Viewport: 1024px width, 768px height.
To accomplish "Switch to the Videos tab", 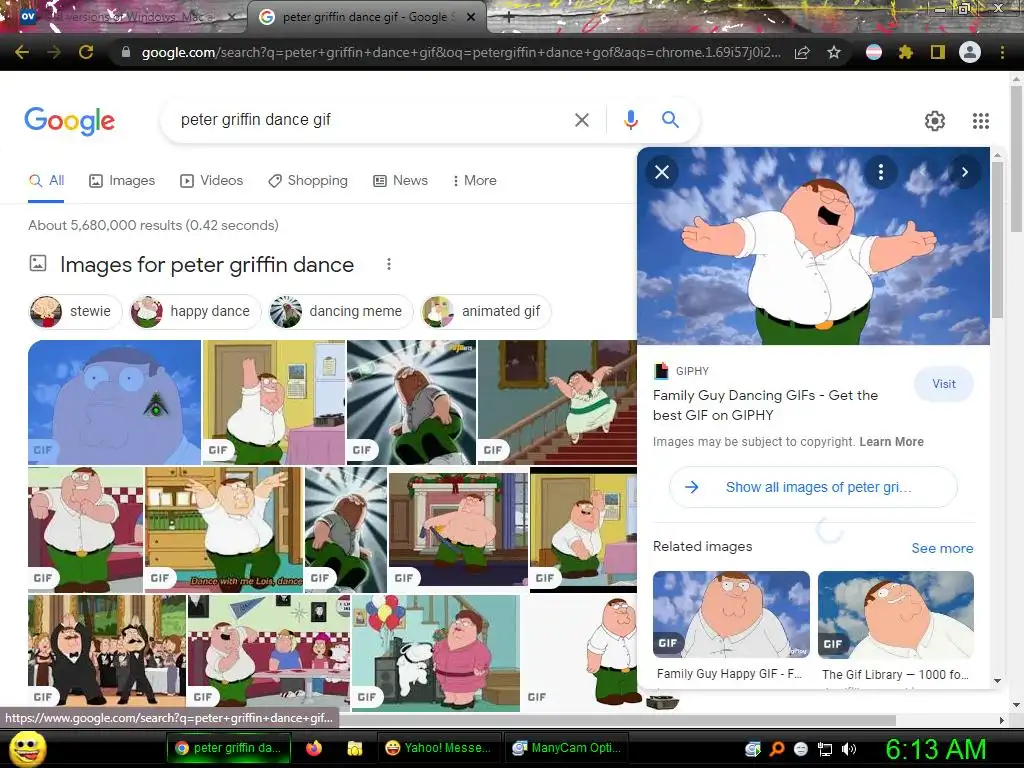I will coord(212,180).
